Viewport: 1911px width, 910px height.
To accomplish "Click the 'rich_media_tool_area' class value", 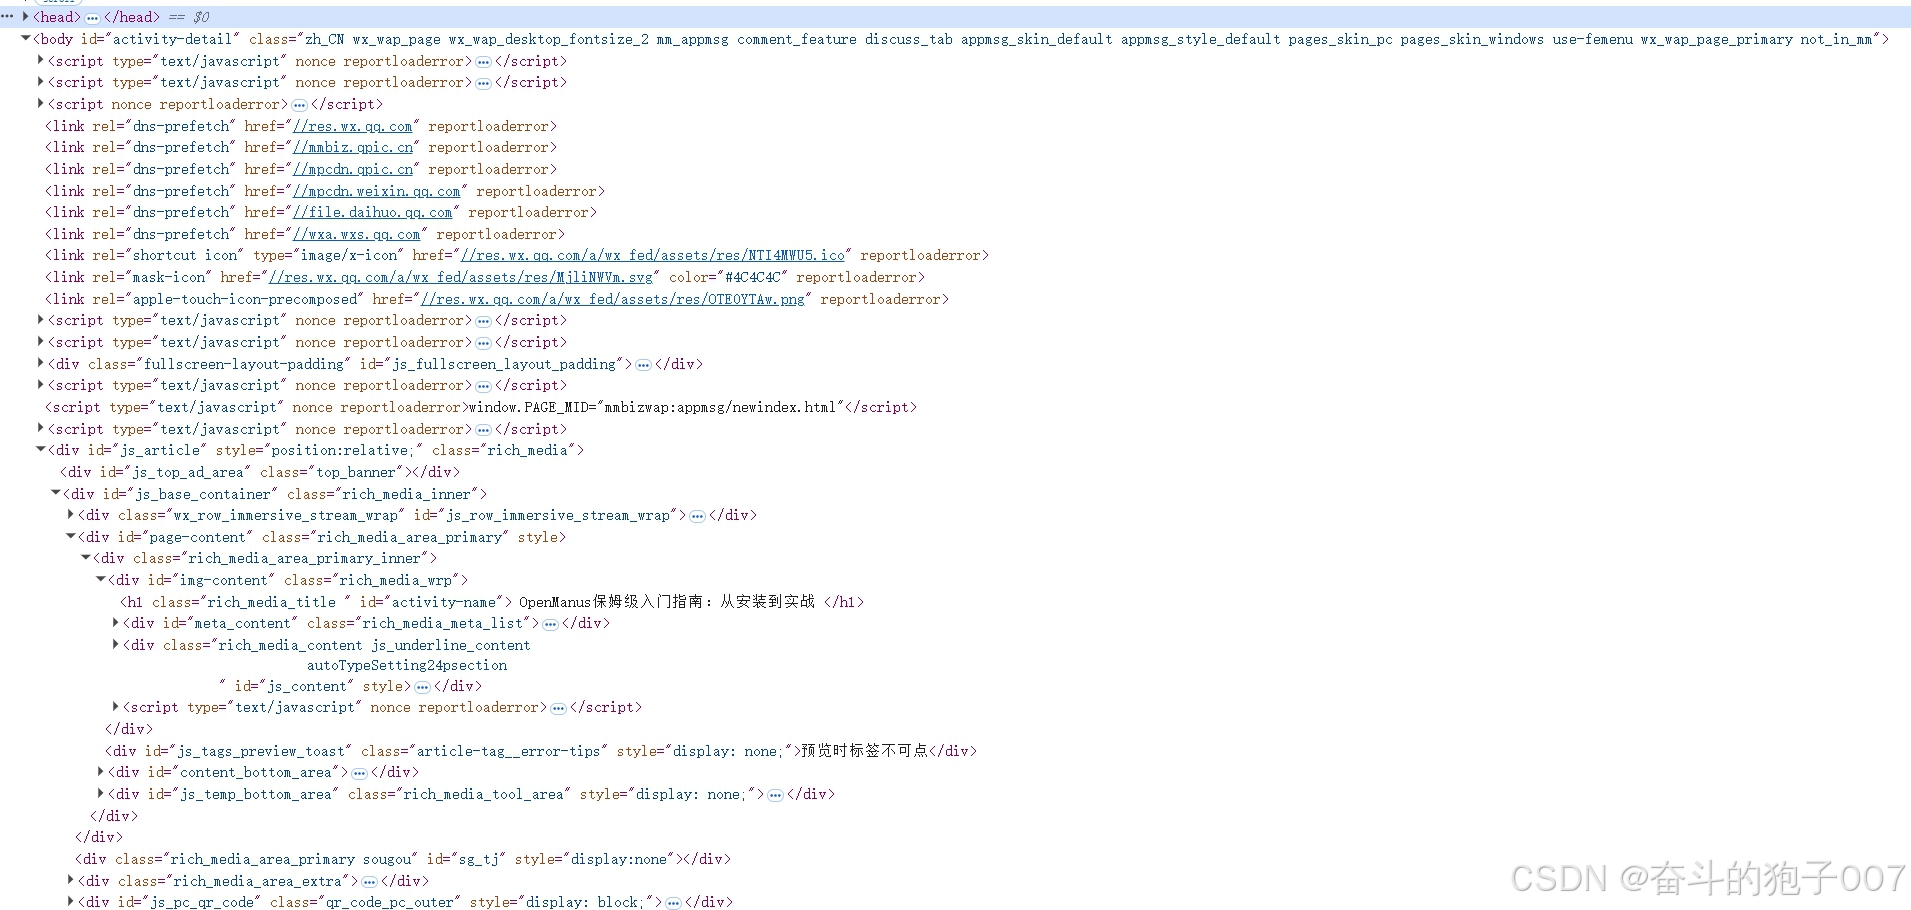I will (483, 794).
